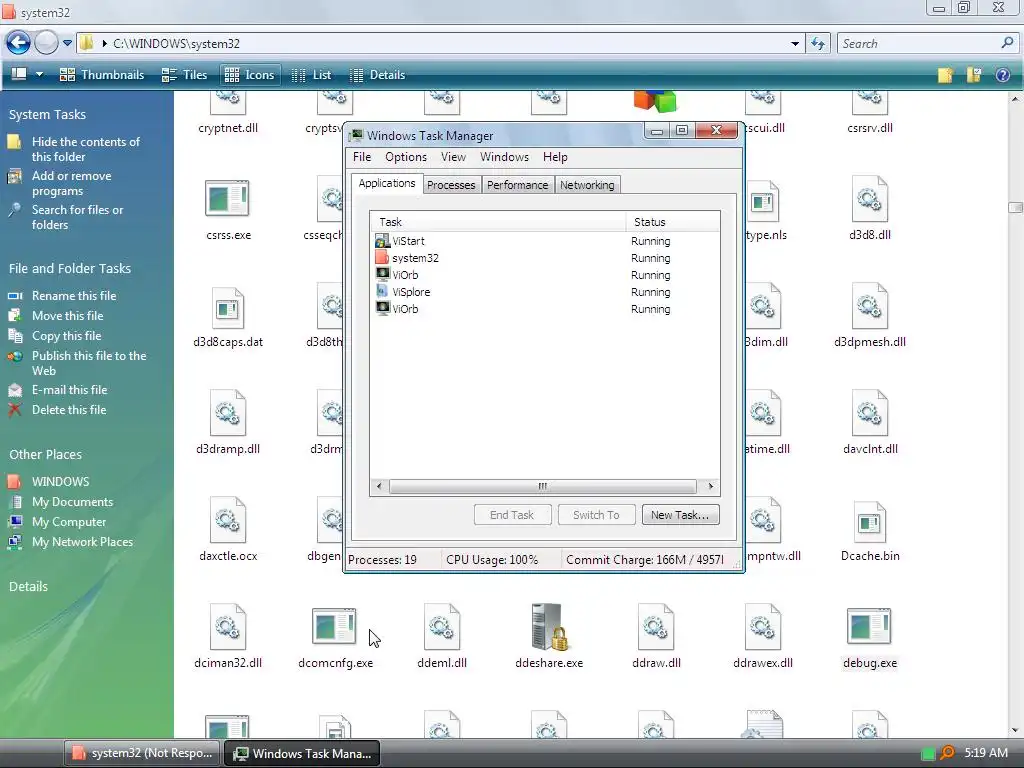This screenshot has height=768, width=1024.
Task: Select dciman32.dll file icon
Action: [227, 628]
